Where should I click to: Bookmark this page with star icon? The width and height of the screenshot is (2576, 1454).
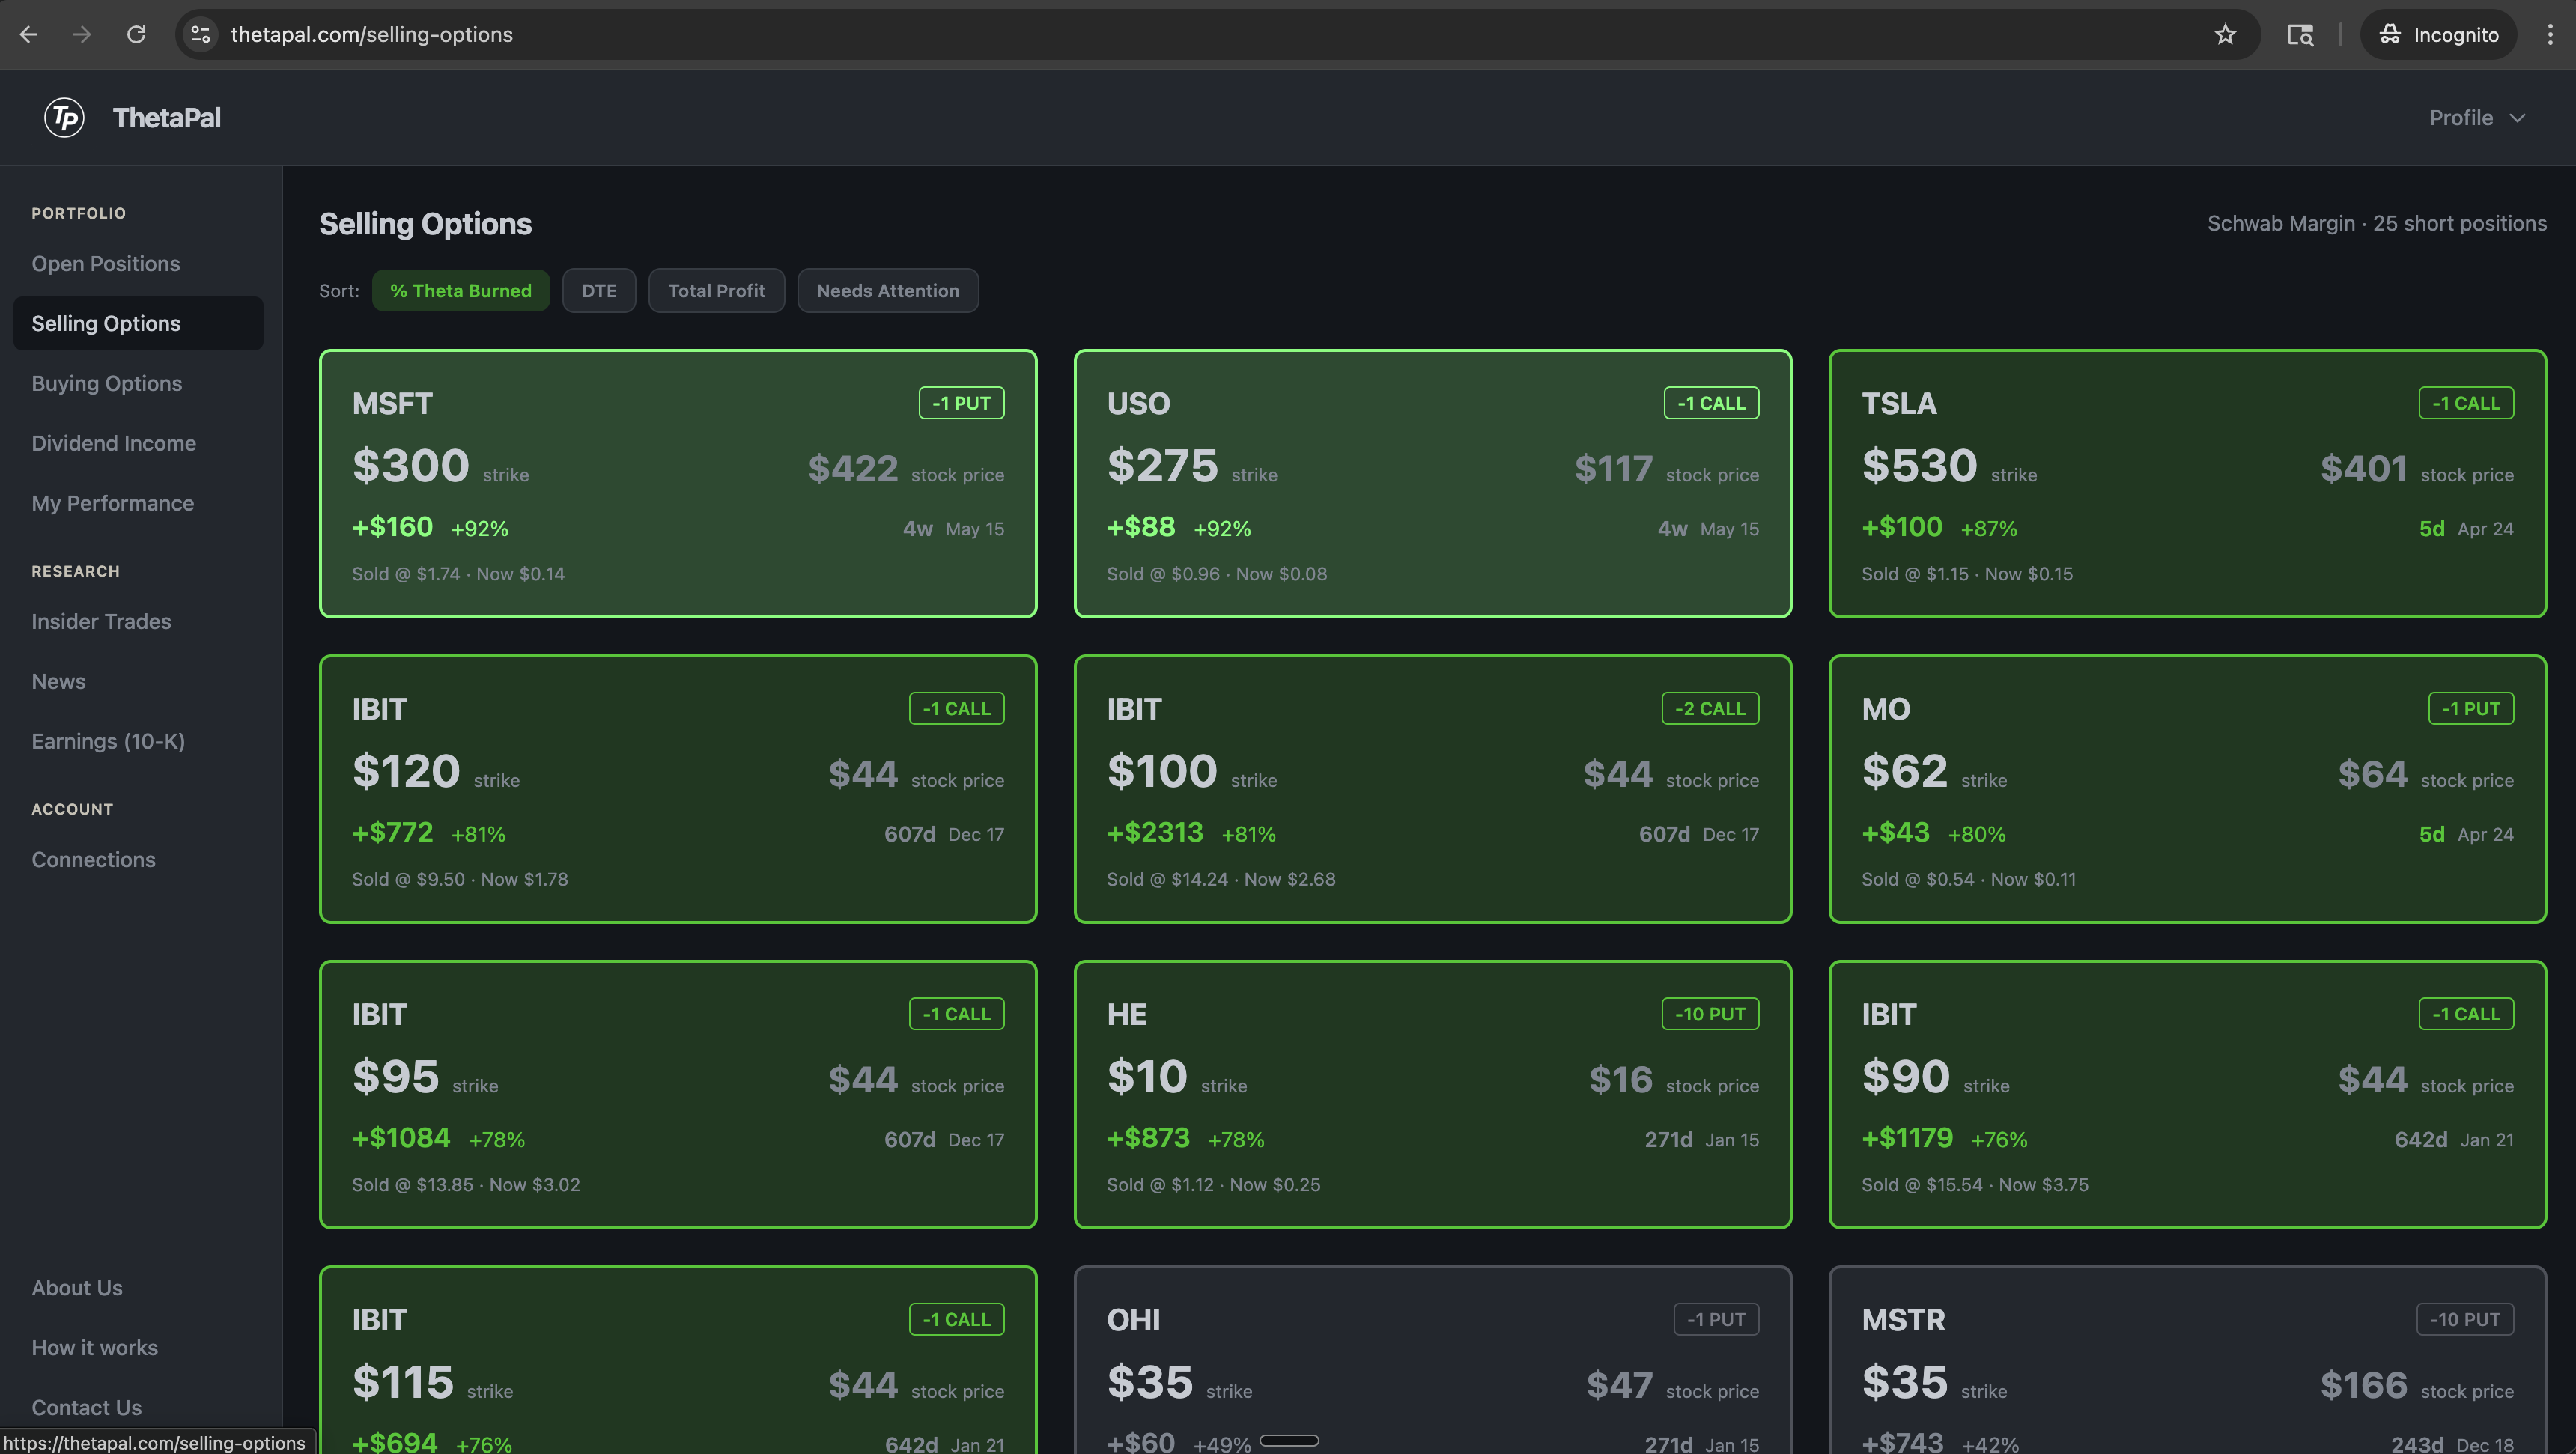click(2225, 35)
